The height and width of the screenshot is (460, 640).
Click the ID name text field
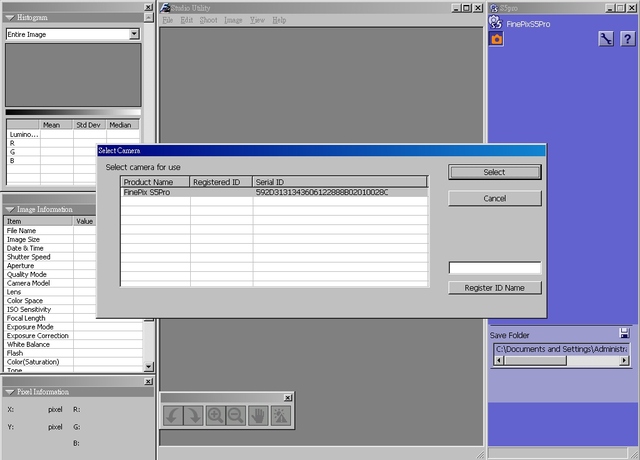(495, 268)
